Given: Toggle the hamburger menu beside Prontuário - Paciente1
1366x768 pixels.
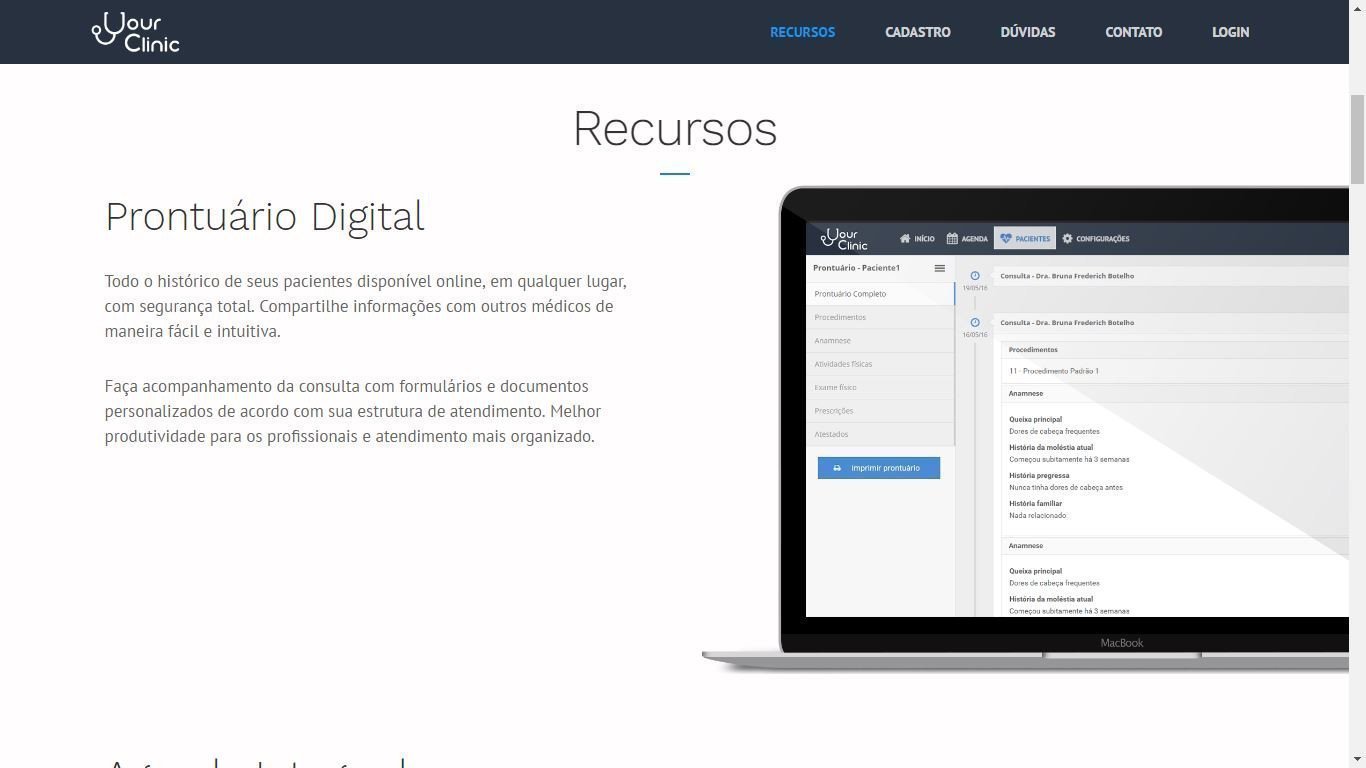Looking at the screenshot, I should point(939,268).
